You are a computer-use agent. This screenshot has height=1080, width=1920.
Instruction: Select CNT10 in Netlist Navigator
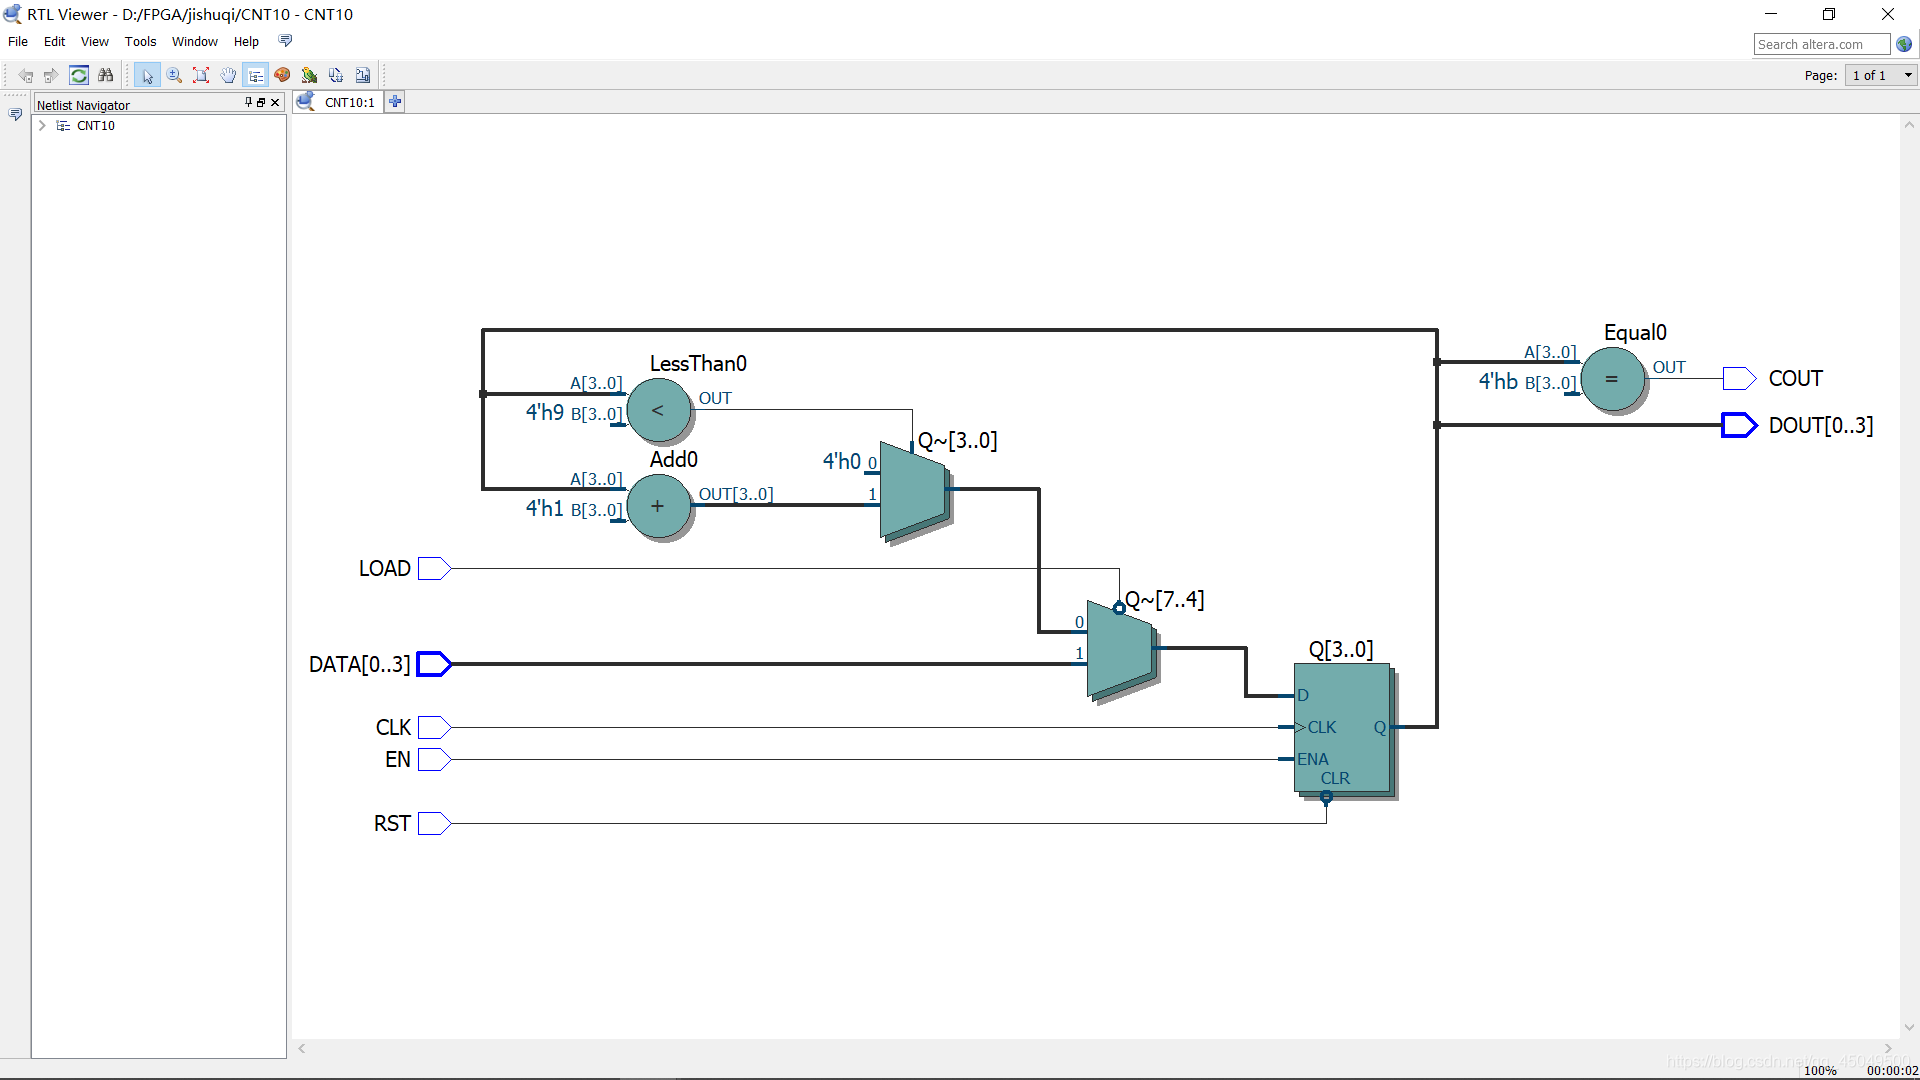pyautogui.click(x=96, y=126)
